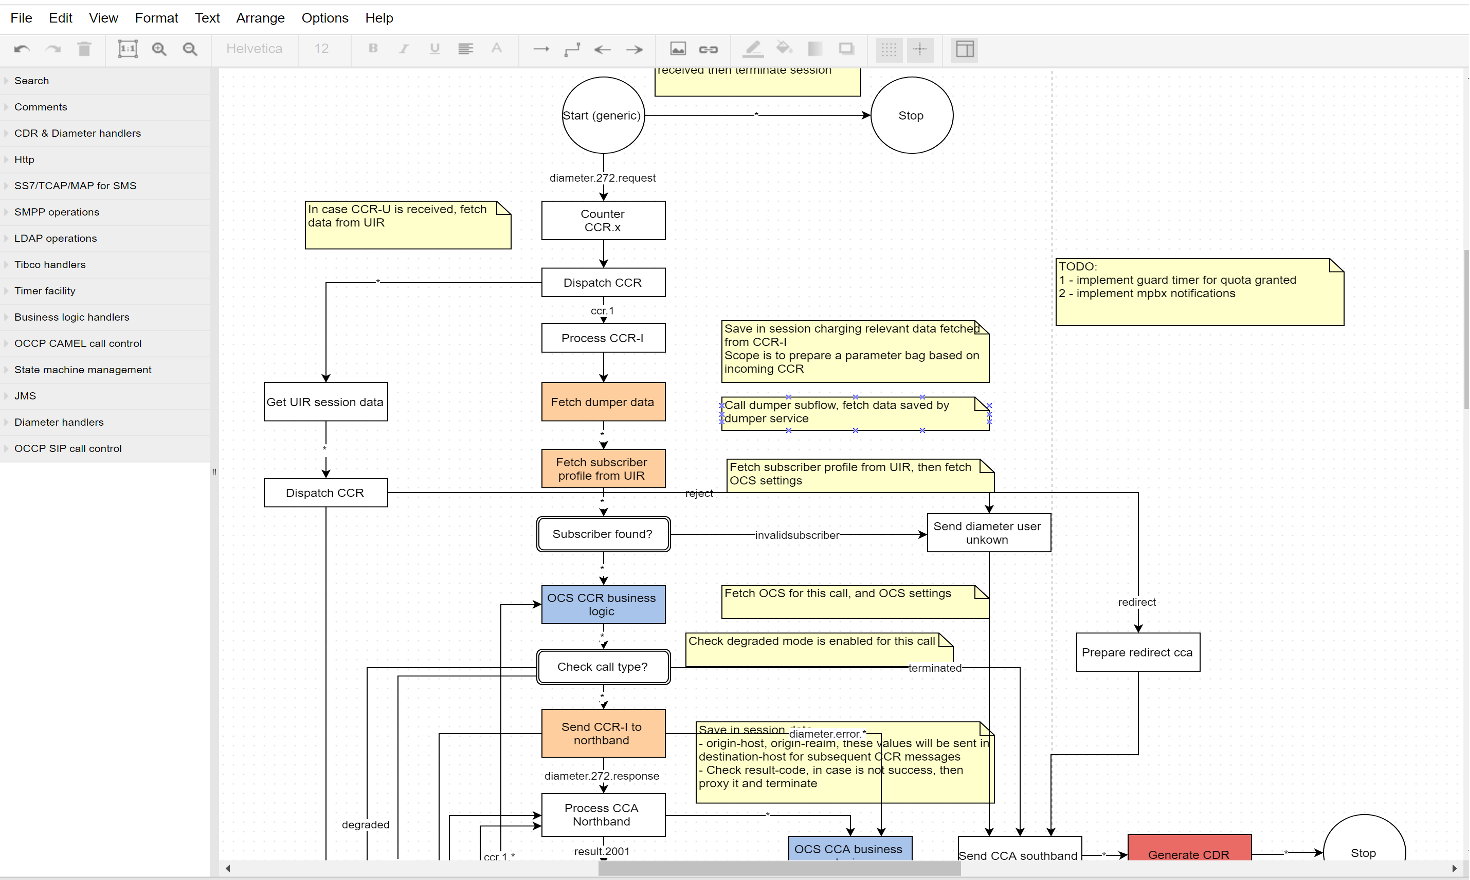Expand CDR & Diameter handlers section

click(105, 133)
